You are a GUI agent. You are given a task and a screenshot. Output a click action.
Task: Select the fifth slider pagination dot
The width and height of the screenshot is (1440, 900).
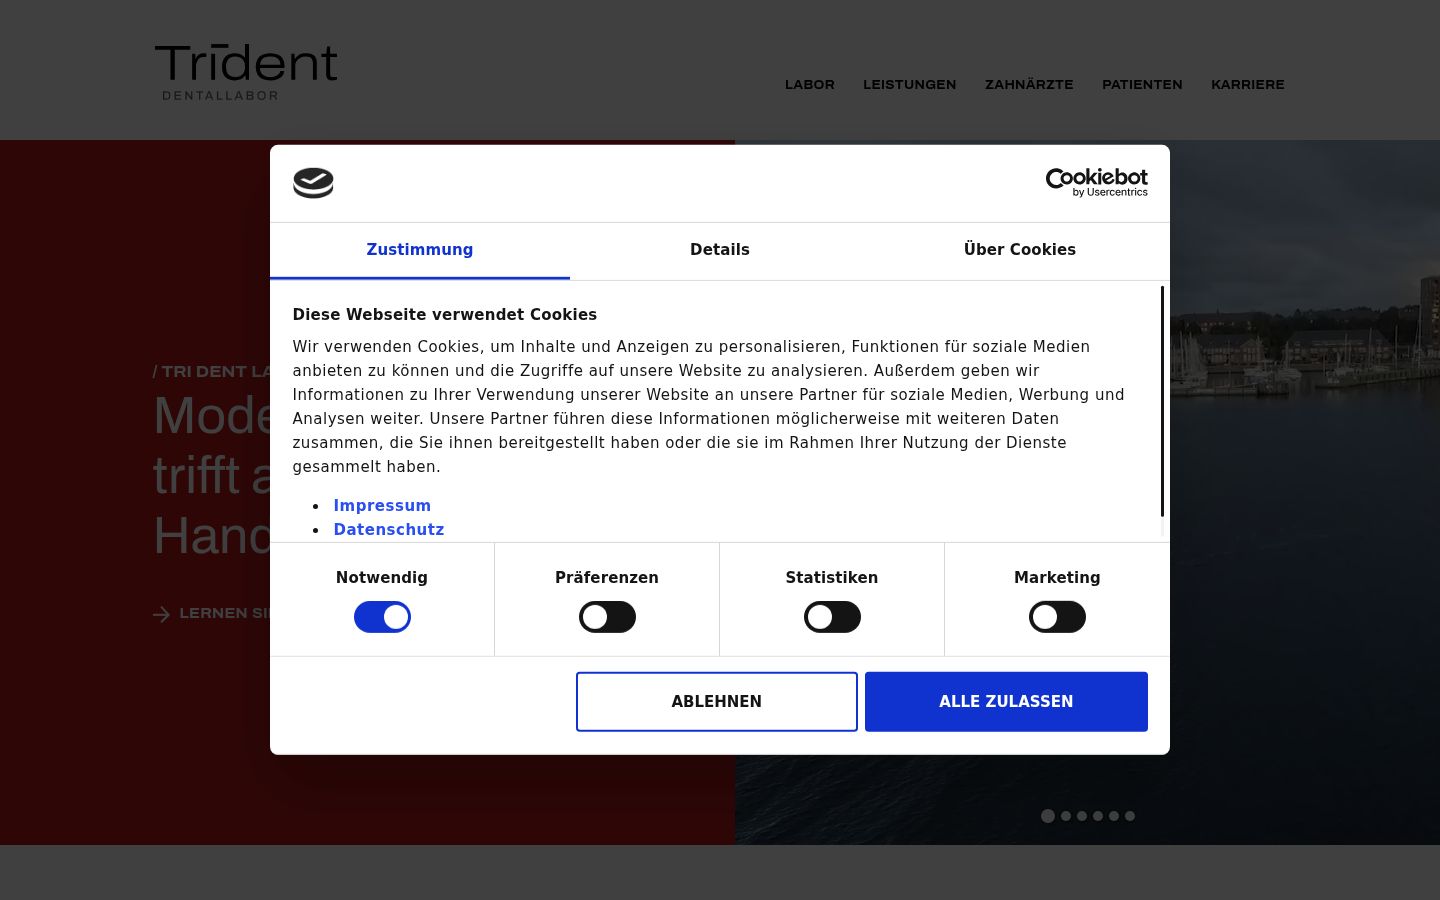[x=1114, y=816]
